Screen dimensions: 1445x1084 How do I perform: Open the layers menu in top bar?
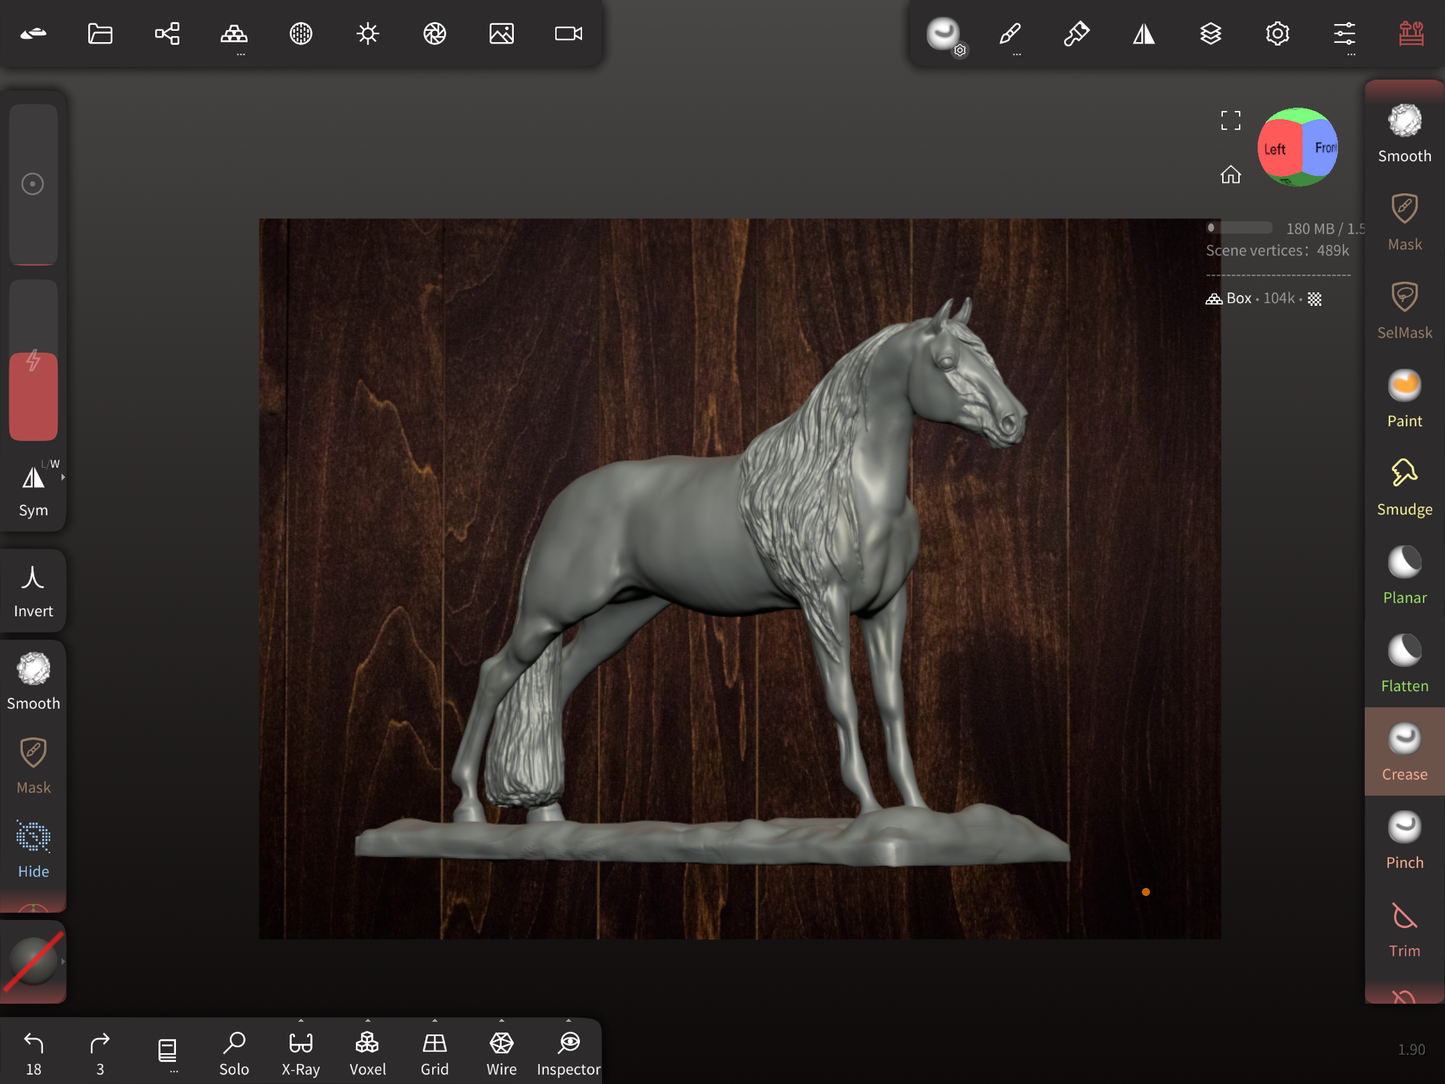click(1210, 34)
